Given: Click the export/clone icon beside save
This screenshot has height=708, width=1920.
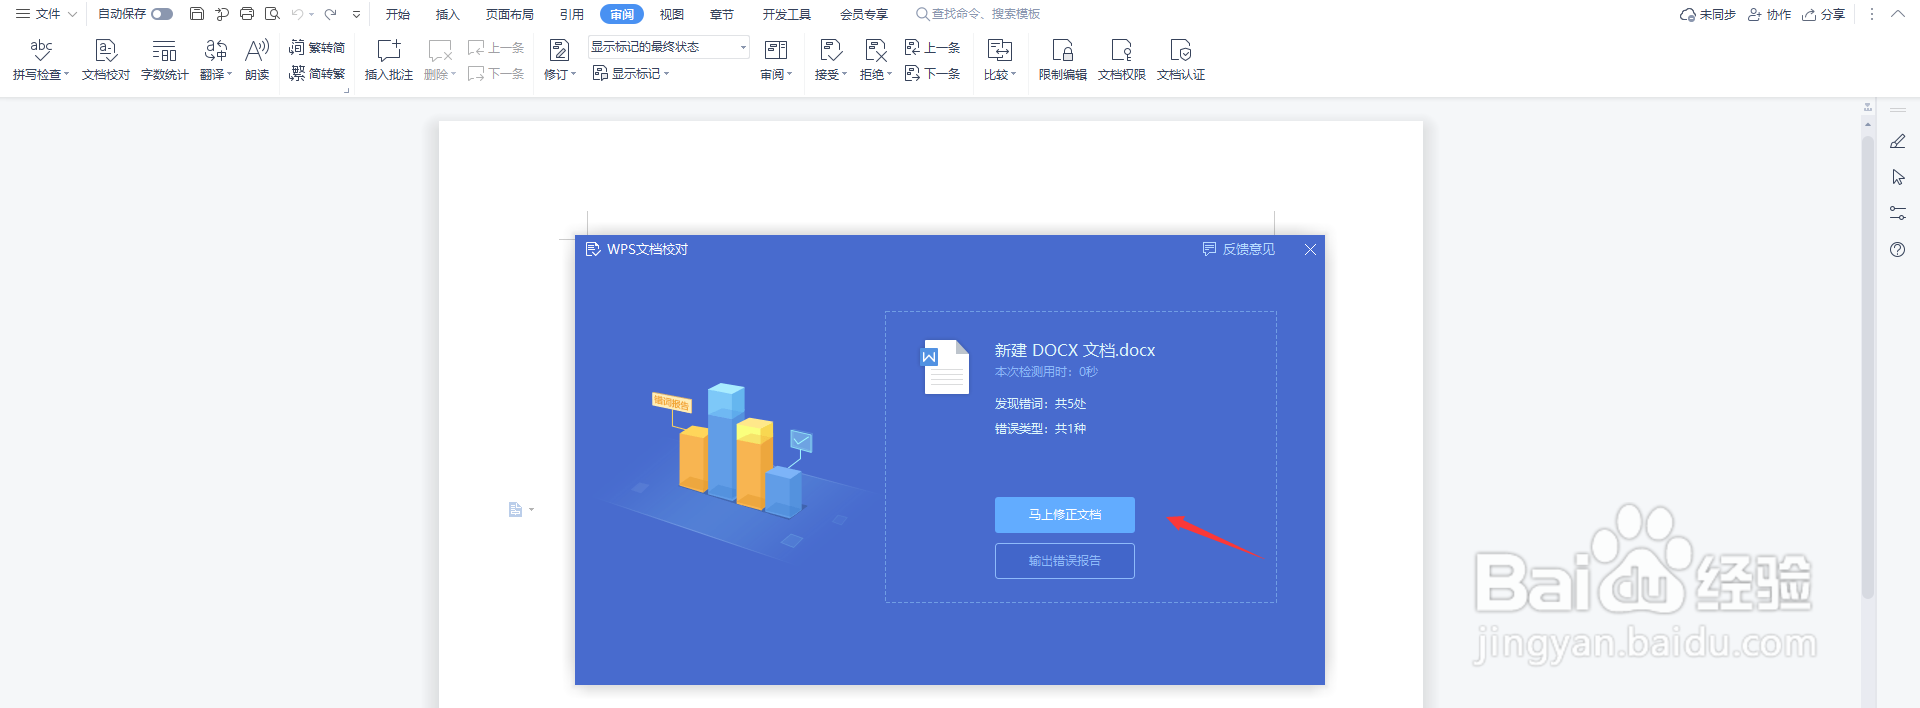Looking at the screenshot, I should [x=222, y=14].
